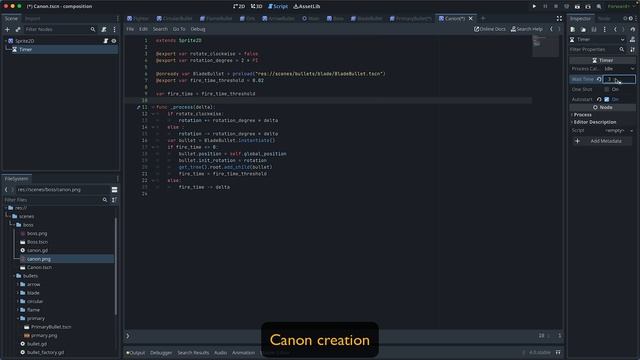
Task: Open the File menu in the script editor
Action: point(130,29)
